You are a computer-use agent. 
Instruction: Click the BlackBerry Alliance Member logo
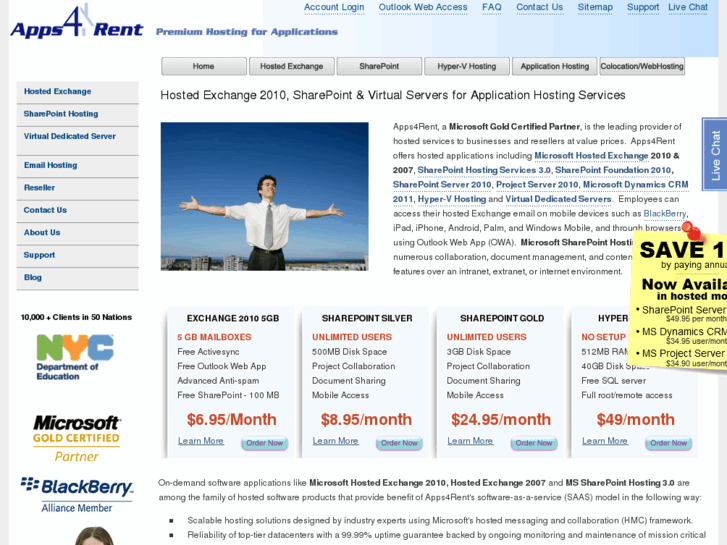[x=77, y=495]
